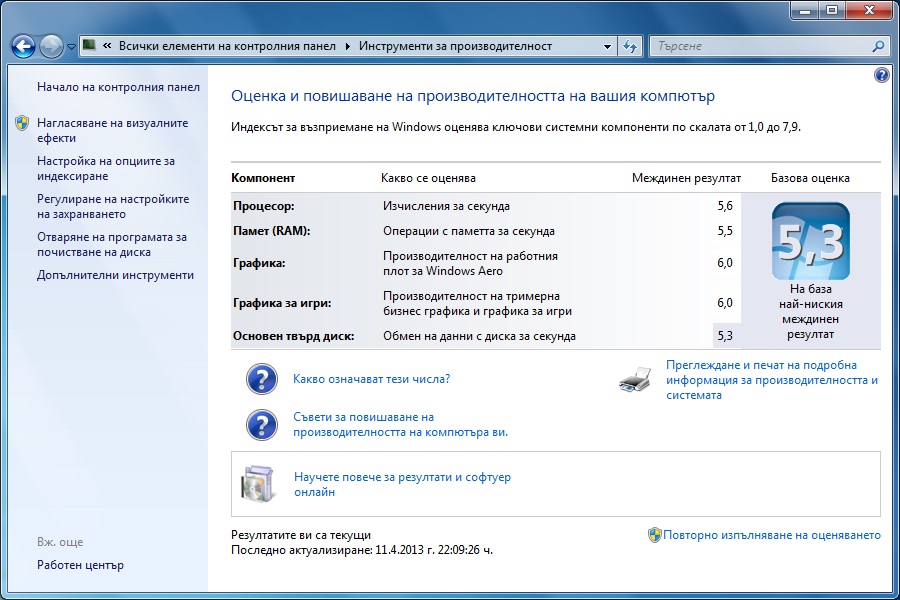Click the Базова оценка column header

[x=810, y=179]
